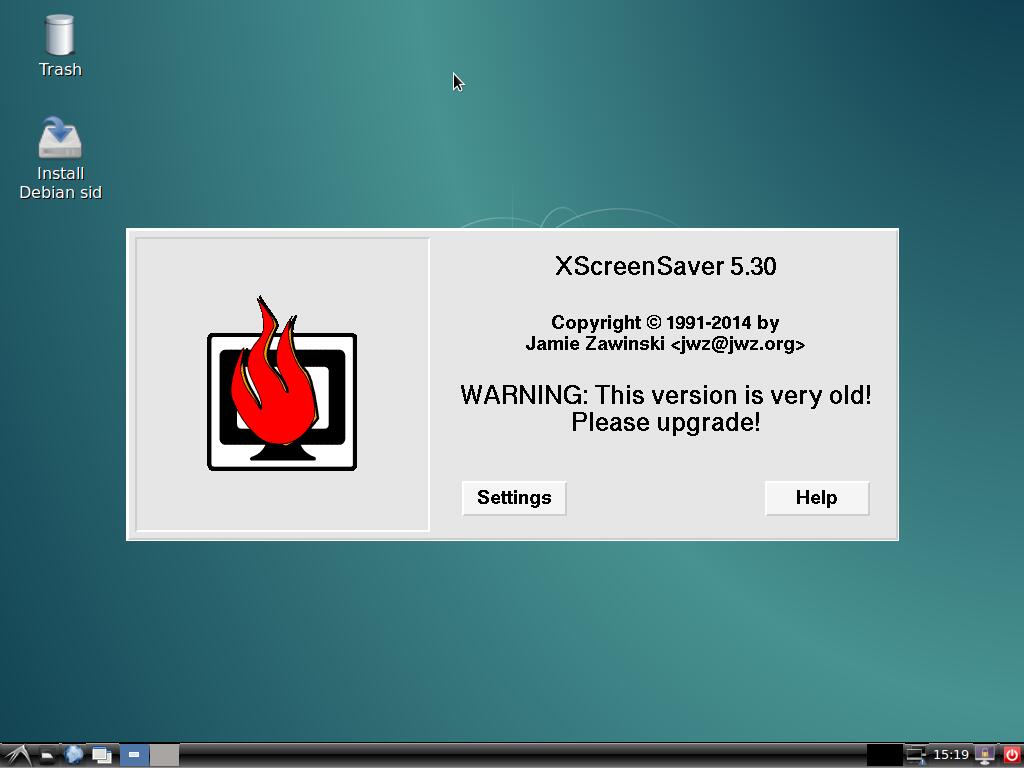Click the lock screen monitor icon
1024x768 pixels.
(985, 756)
